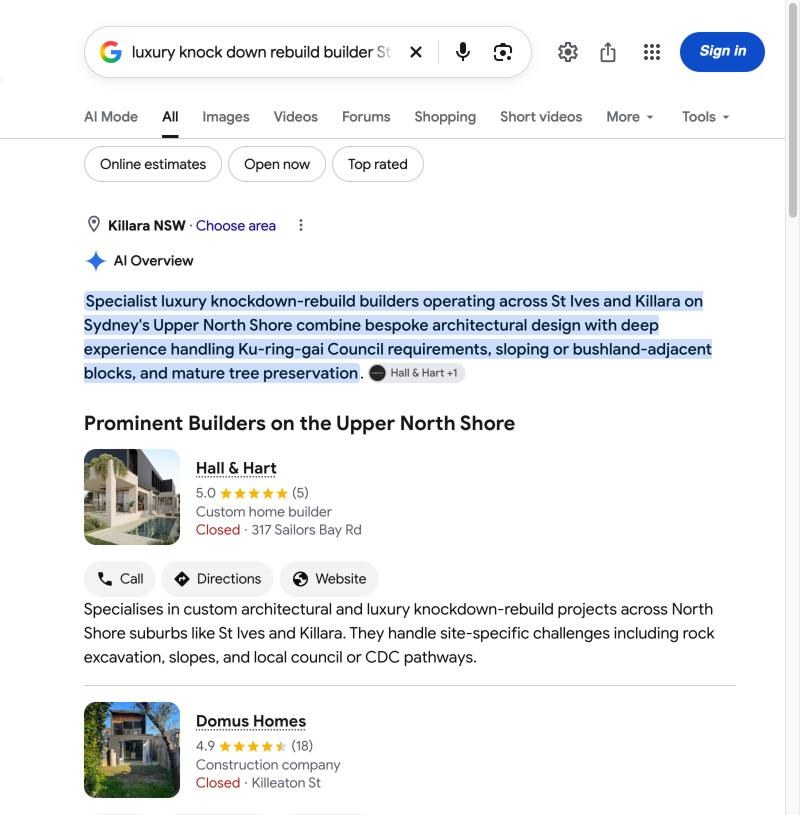The height and width of the screenshot is (815, 800).
Task: Click Domus Homes 4.9 star rating
Action: (x=254, y=746)
